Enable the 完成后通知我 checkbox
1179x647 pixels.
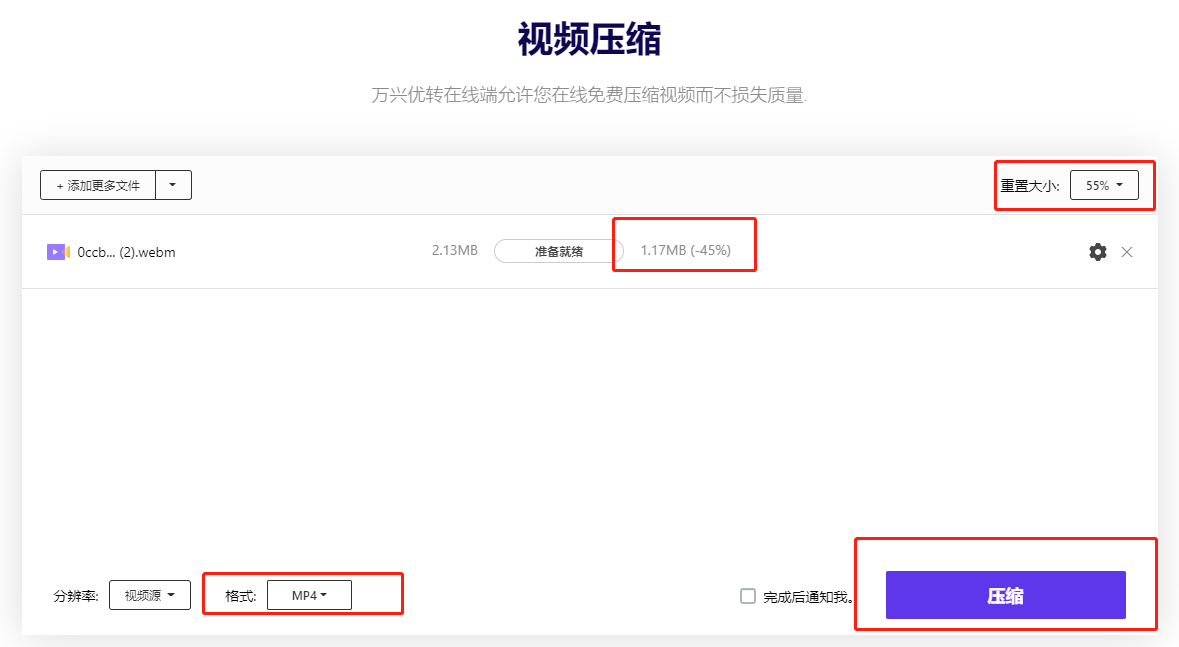[x=748, y=596]
